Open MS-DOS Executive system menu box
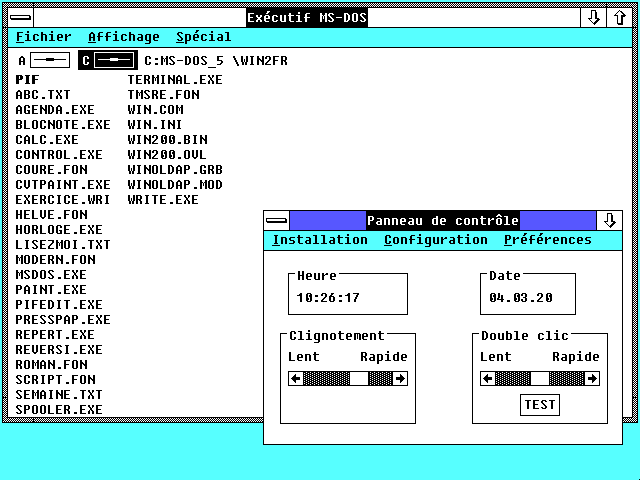Viewport: 640px width, 480px height. click(x=20, y=18)
